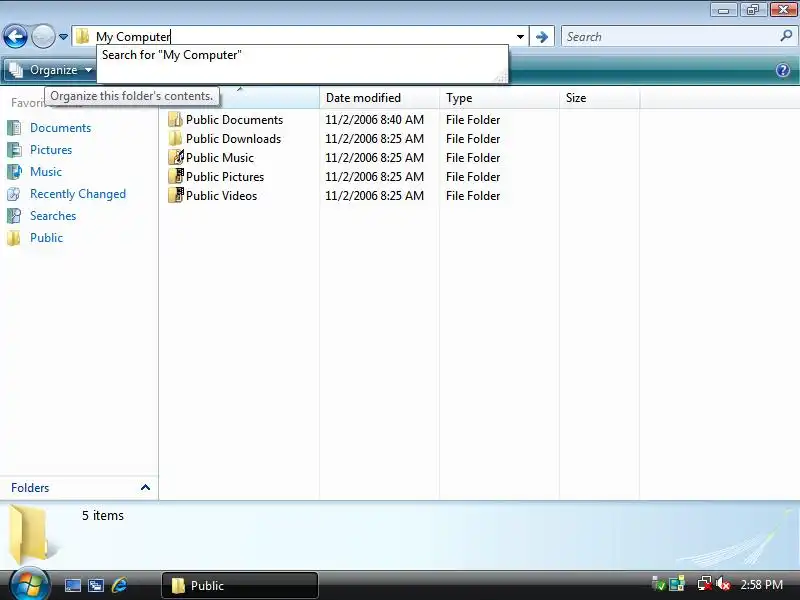Click the Back navigation arrow
The width and height of the screenshot is (800, 600).
[15, 37]
